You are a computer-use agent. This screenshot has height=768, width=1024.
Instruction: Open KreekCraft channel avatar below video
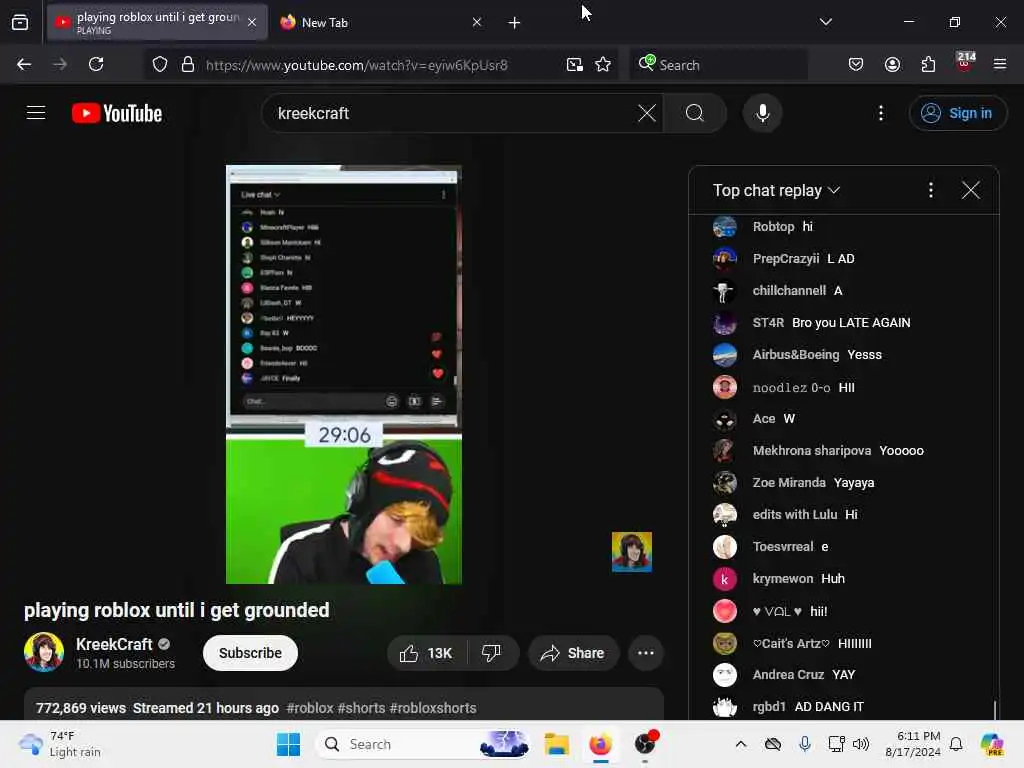(x=44, y=652)
